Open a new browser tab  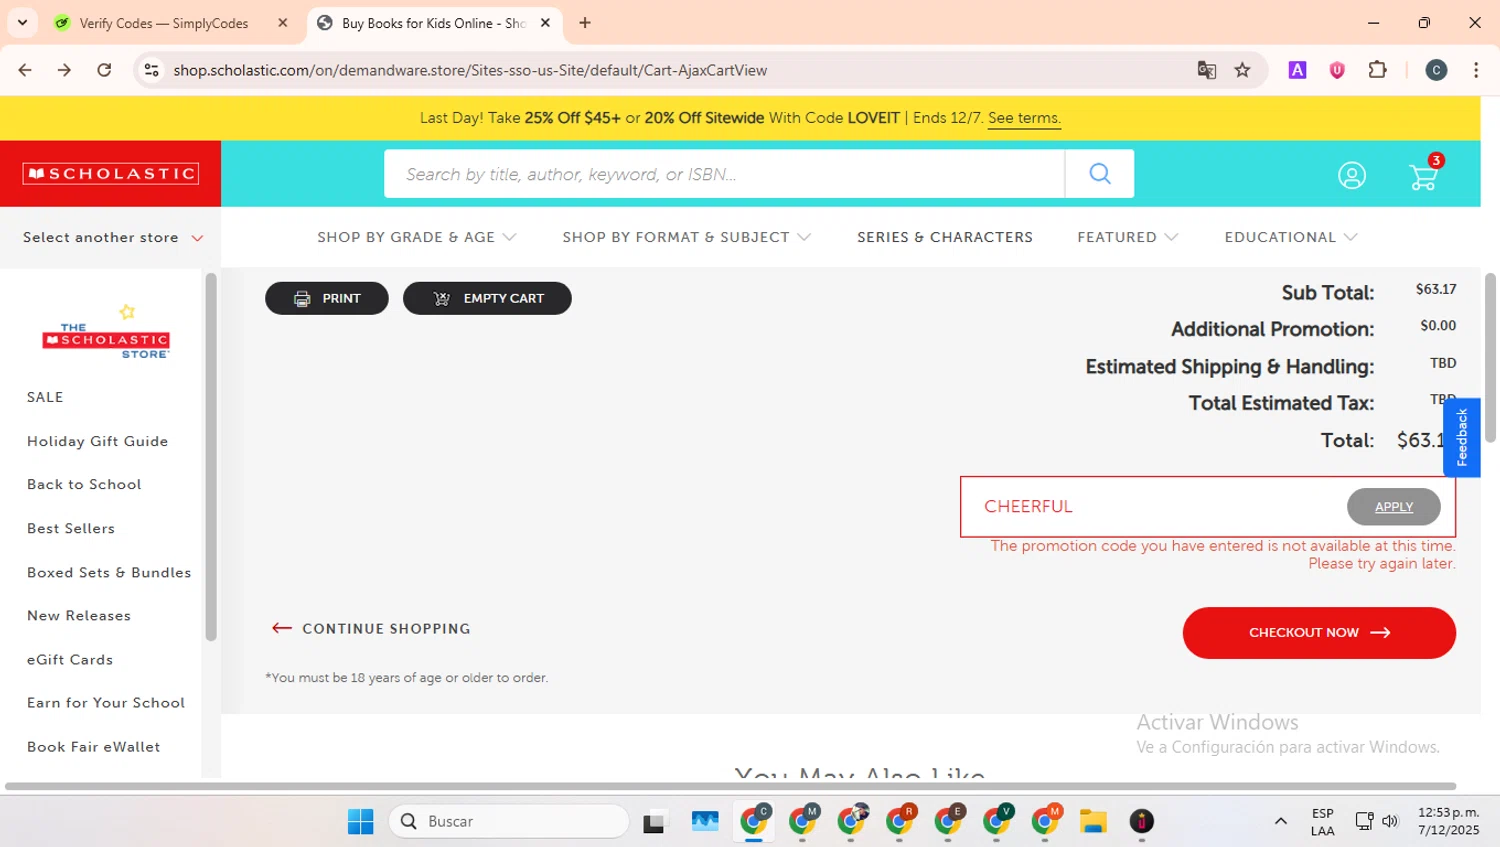point(585,23)
